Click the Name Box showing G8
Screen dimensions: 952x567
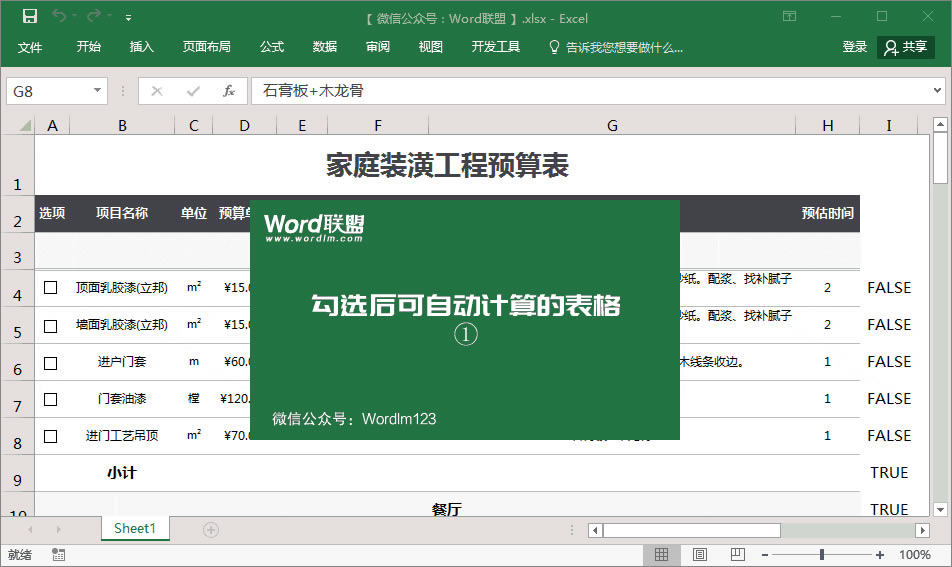51,91
